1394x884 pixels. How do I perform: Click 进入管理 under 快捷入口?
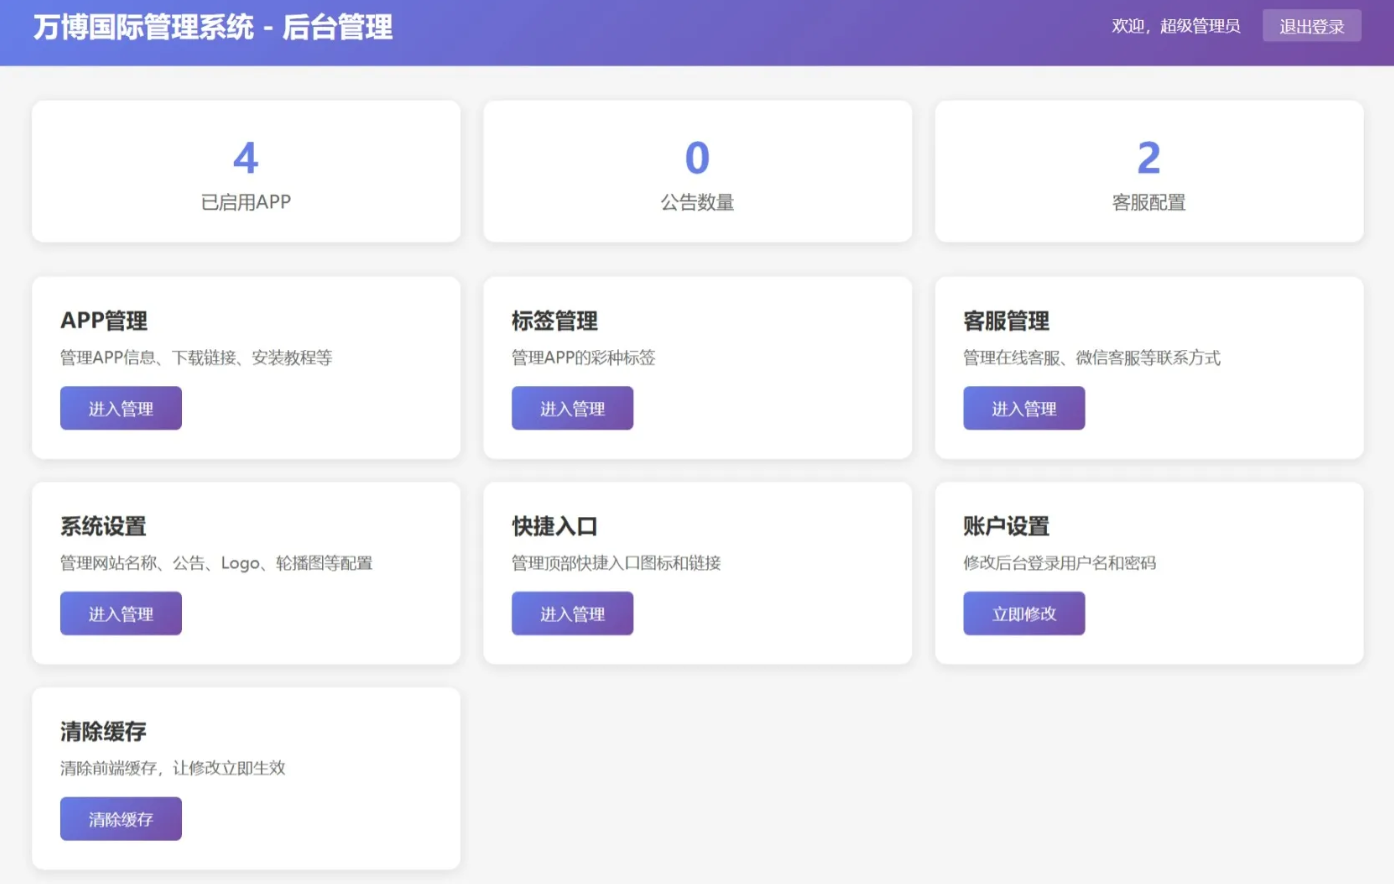pos(572,613)
